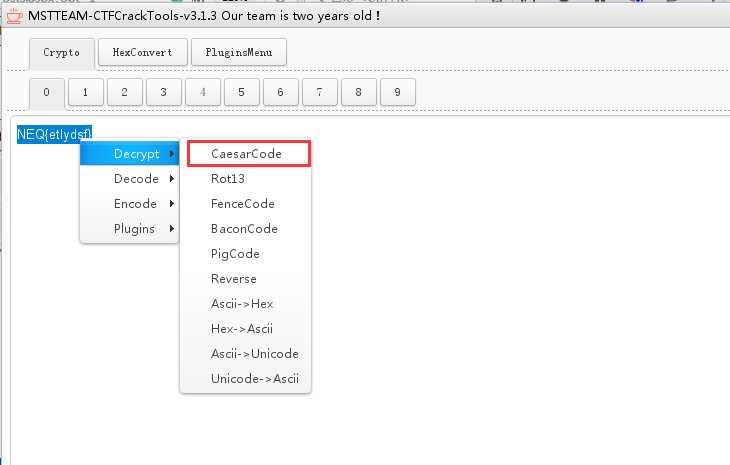Expand the Decode submenu arrow
The width and height of the screenshot is (730, 465).
coord(172,179)
